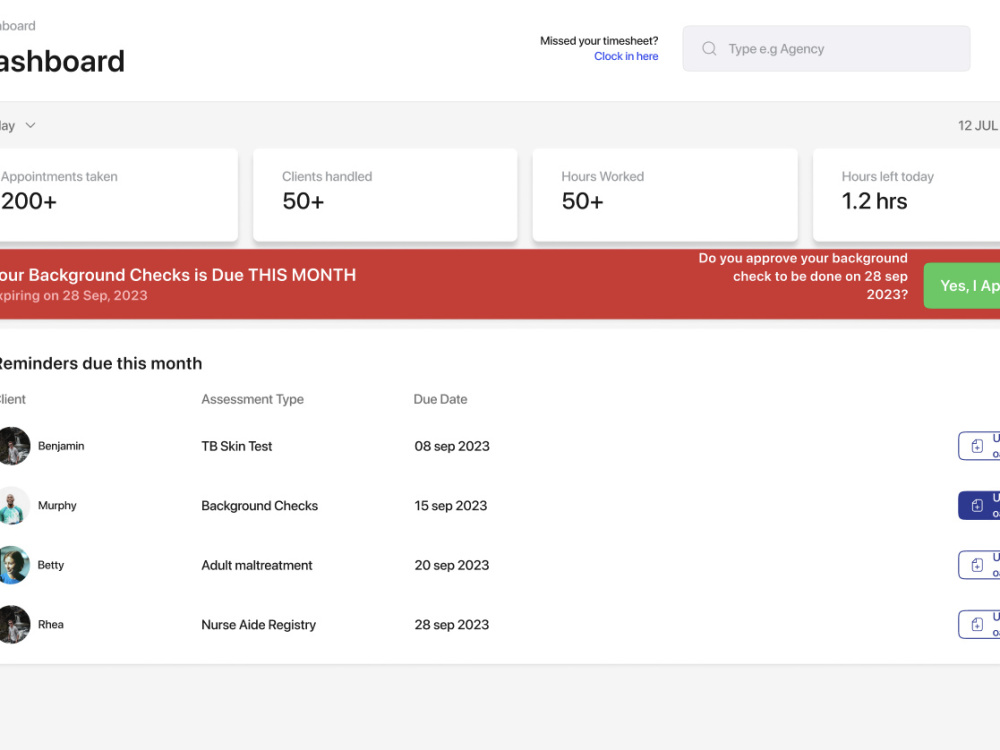Click the 'Reminders due this month' heading

coord(100,364)
